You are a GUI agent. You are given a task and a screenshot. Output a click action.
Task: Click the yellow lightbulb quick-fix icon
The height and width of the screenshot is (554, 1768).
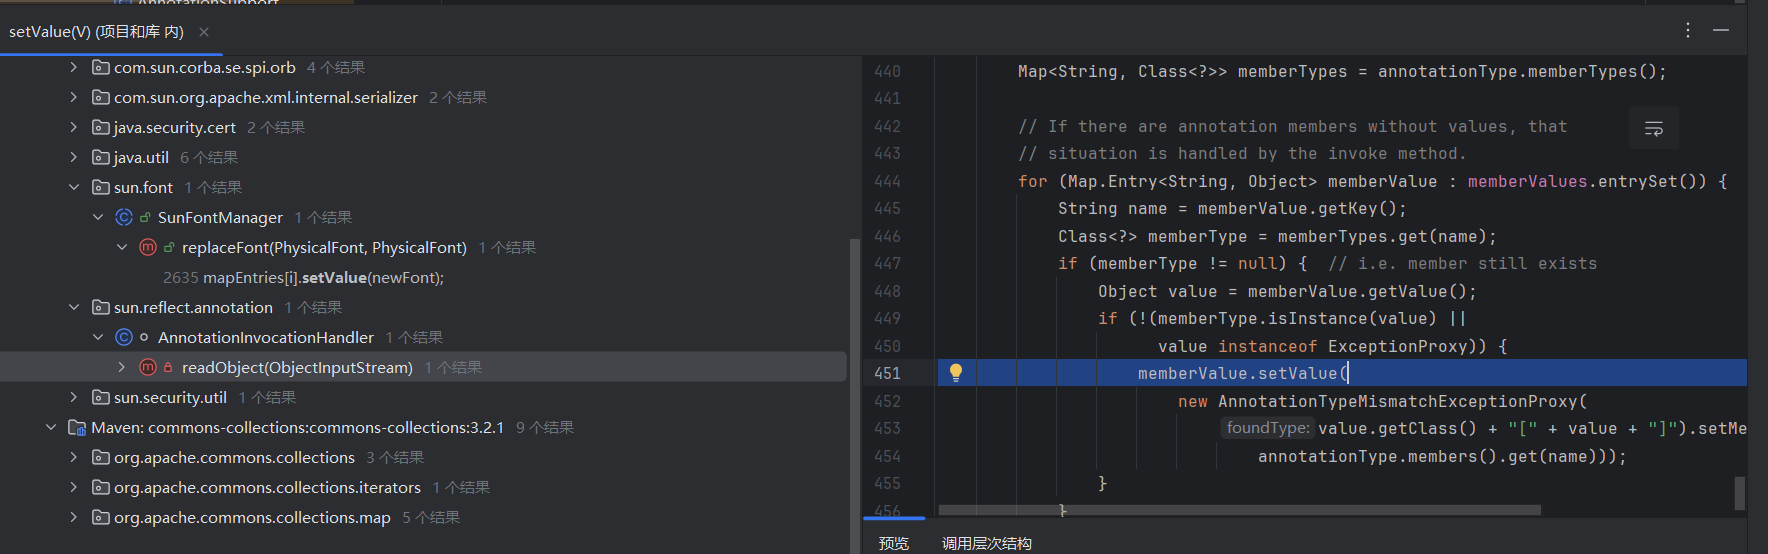click(955, 373)
